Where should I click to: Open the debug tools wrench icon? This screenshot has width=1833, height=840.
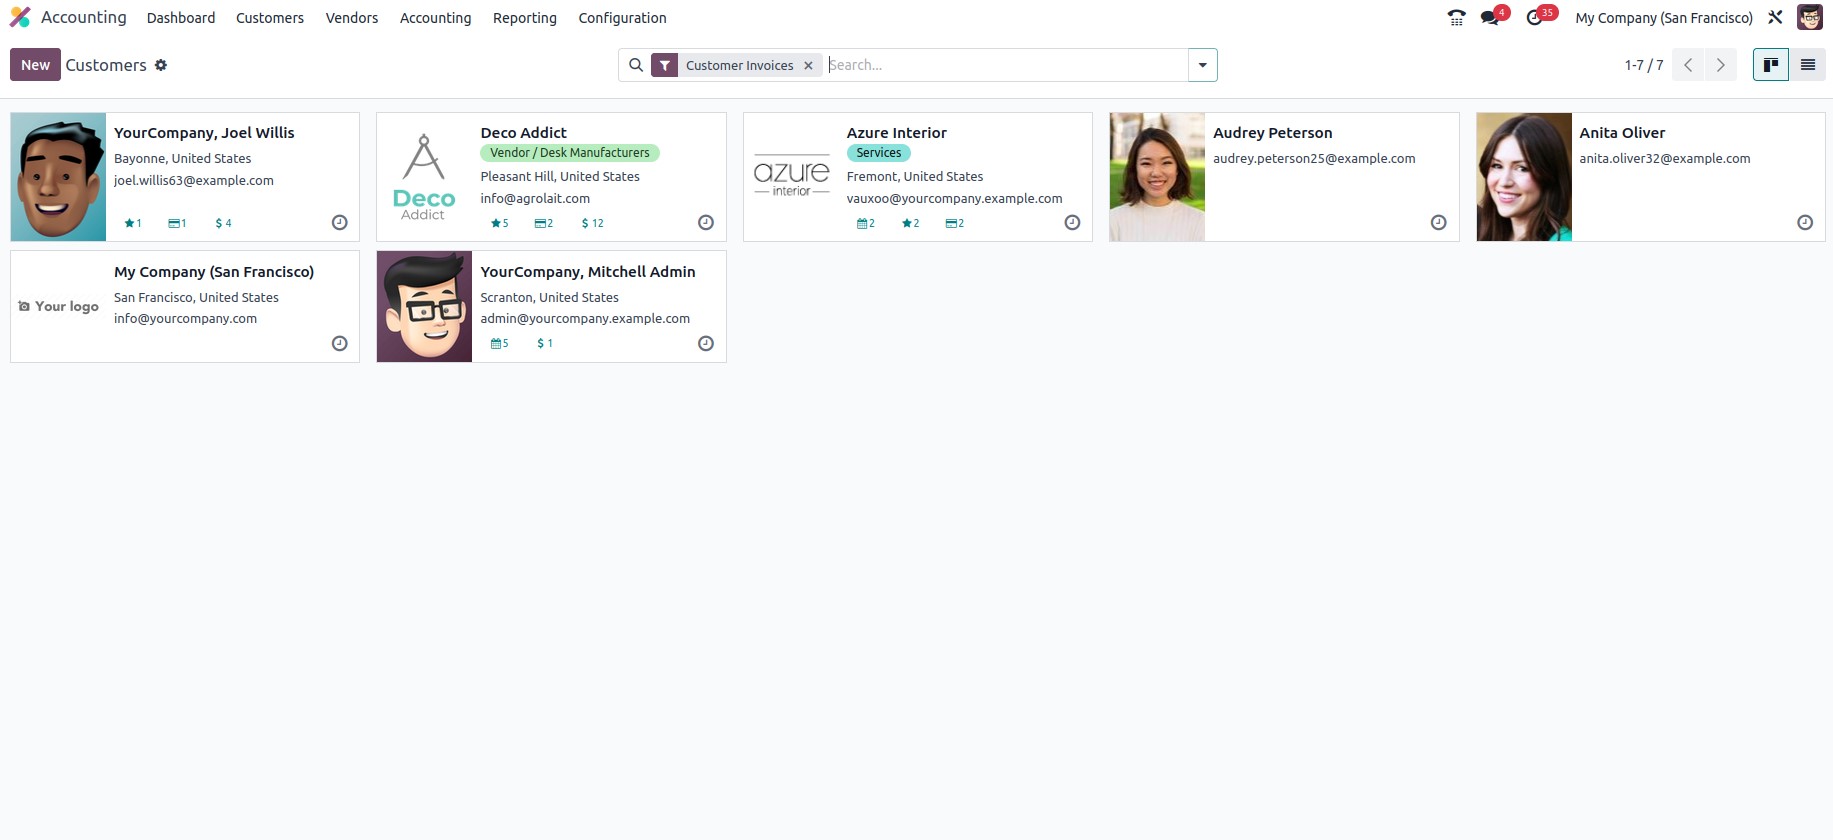pyautogui.click(x=1775, y=17)
